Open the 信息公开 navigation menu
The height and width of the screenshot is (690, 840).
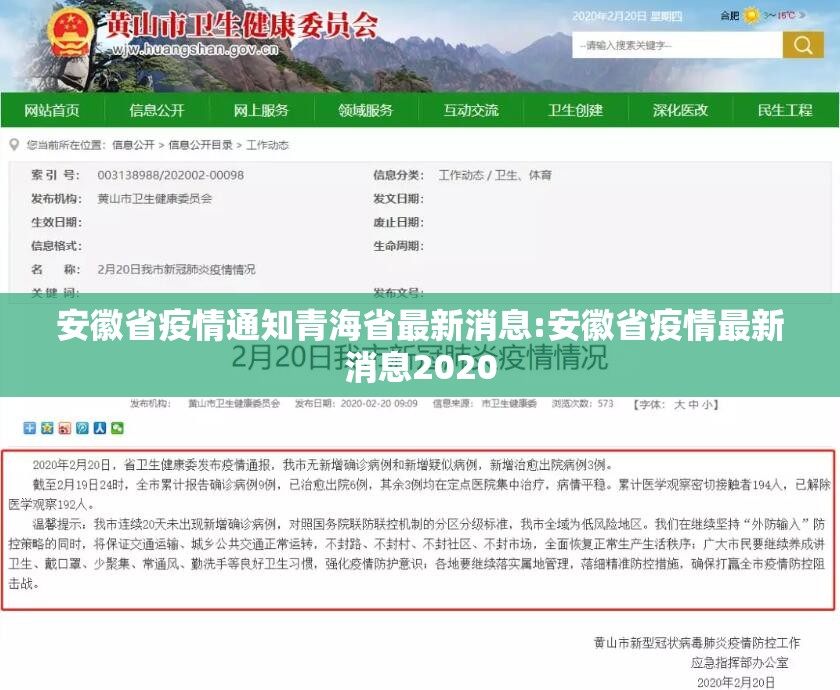pos(157,111)
